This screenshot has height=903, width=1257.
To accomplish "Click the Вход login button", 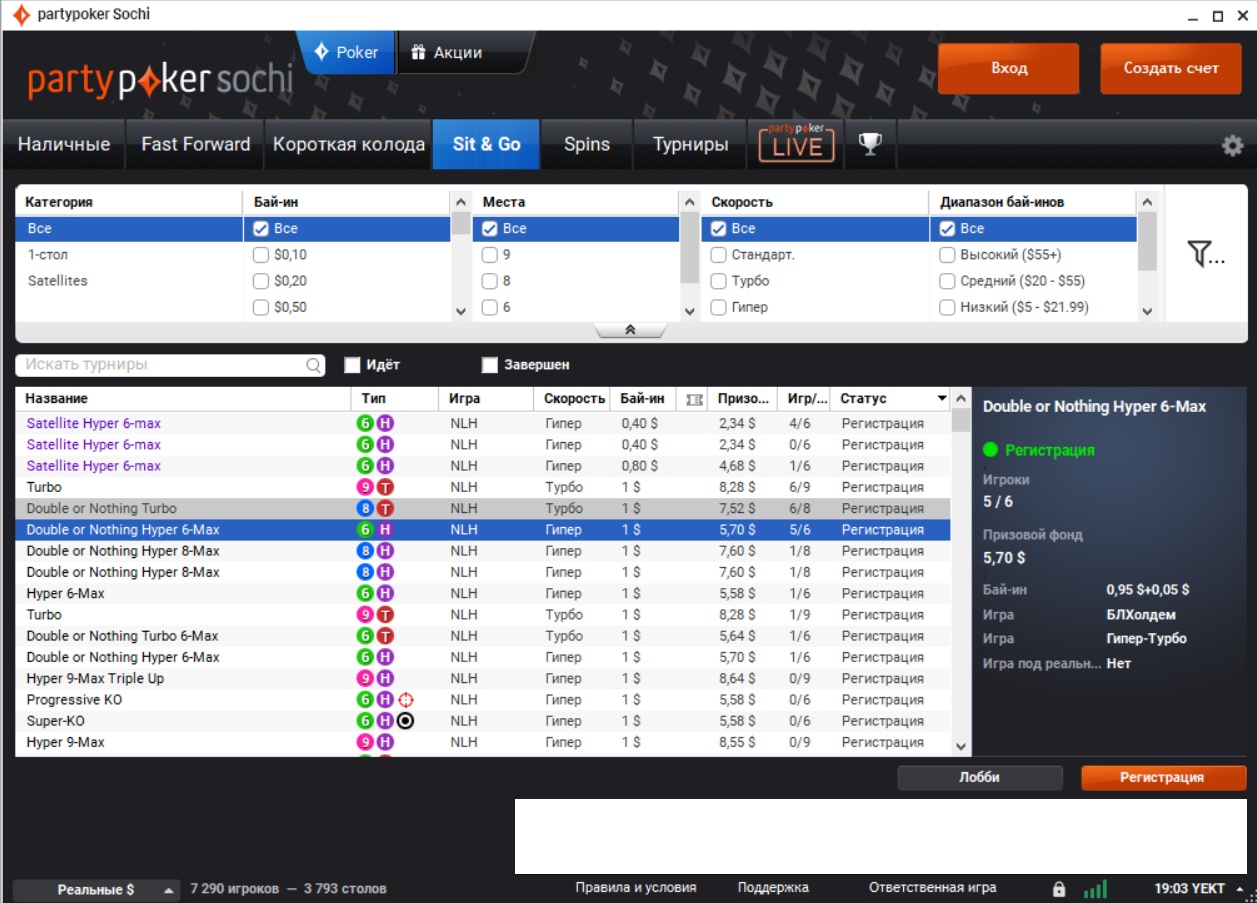I will coord(1009,69).
